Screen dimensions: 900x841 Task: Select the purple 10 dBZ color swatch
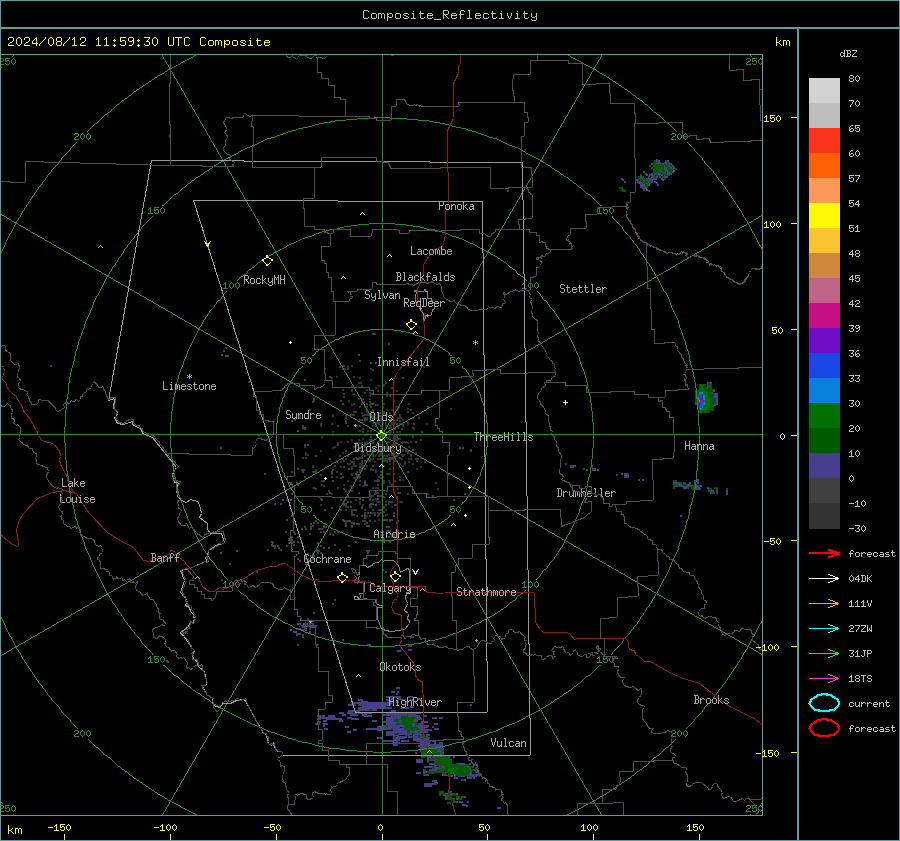824,466
